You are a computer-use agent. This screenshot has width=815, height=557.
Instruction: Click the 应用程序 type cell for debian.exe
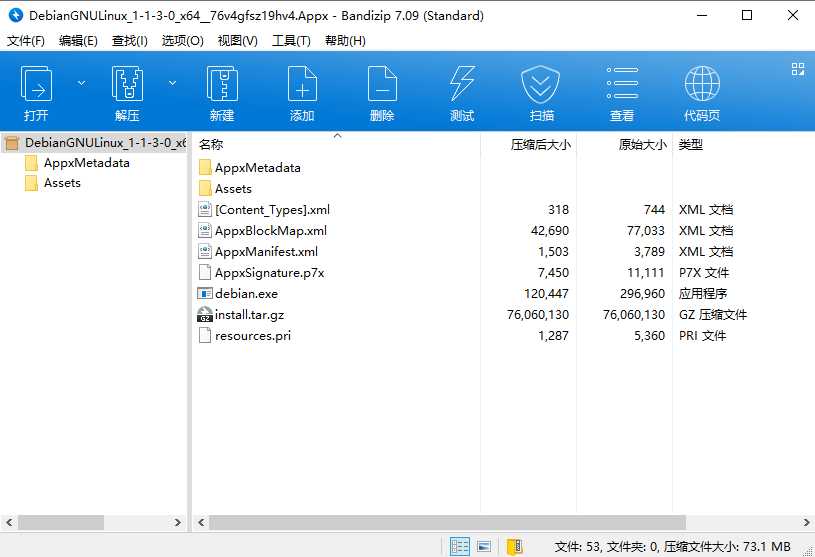(x=703, y=294)
